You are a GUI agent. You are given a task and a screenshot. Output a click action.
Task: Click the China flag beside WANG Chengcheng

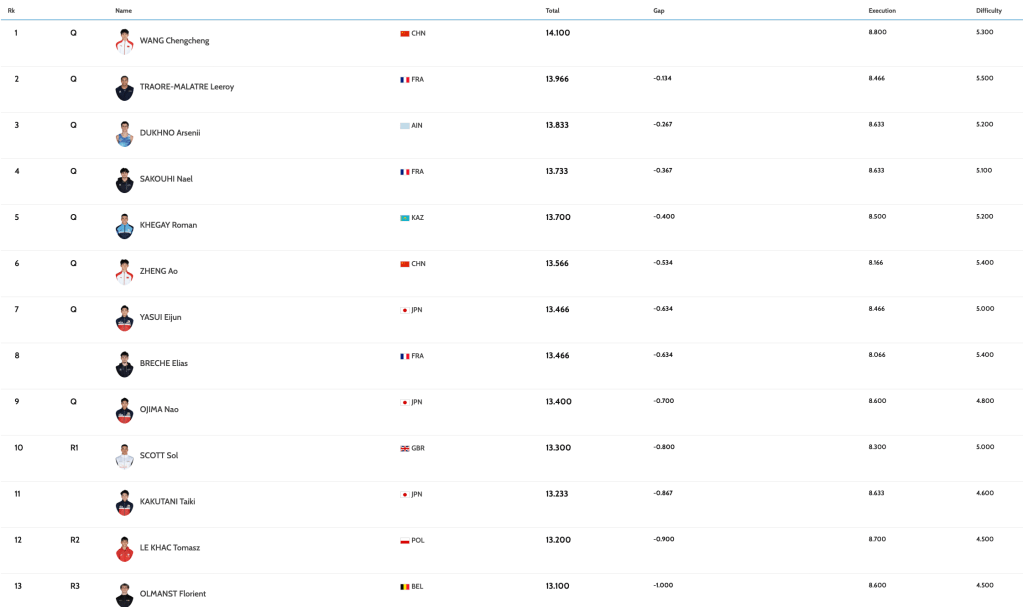point(405,33)
